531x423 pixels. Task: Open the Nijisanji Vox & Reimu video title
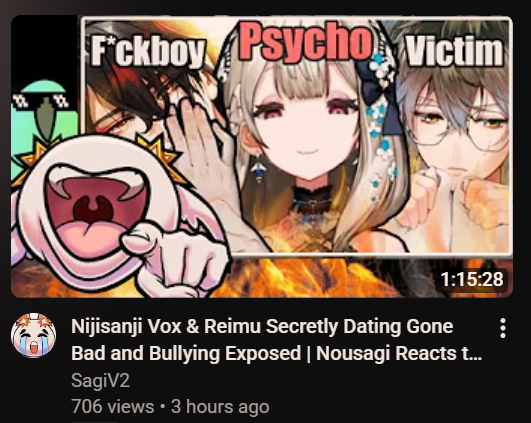pyautogui.click(x=276, y=340)
